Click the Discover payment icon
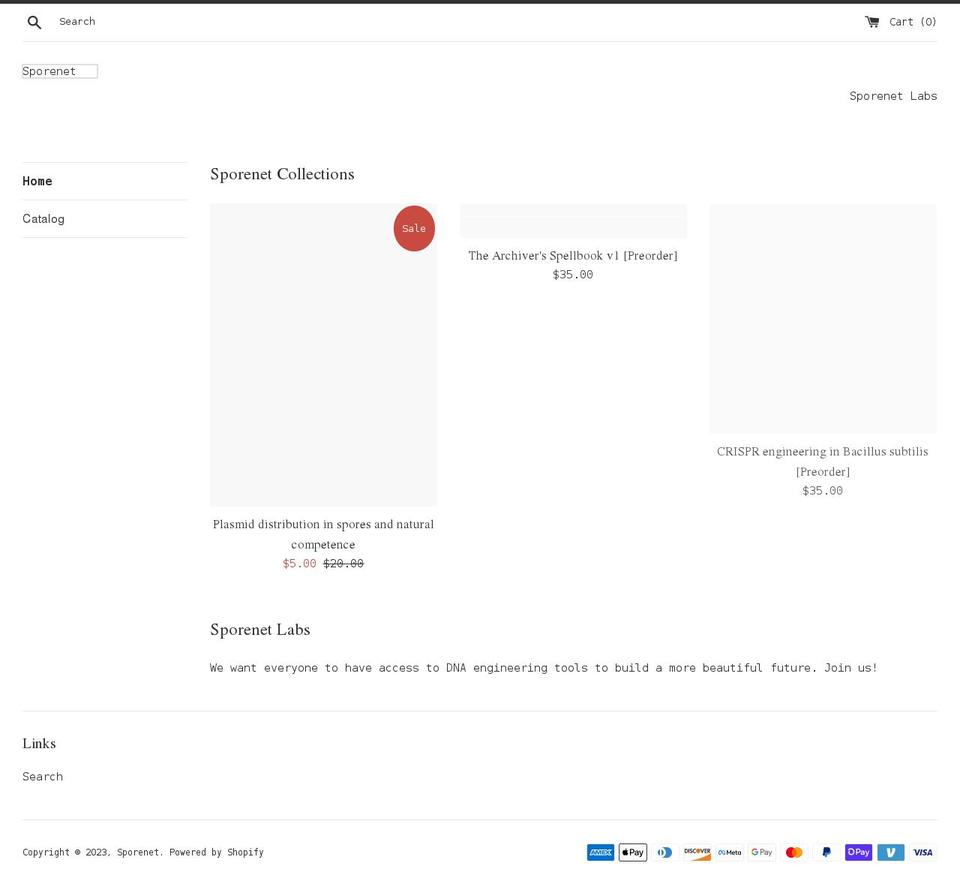This screenshot has width=960, height=884. [x=697, y=852]
